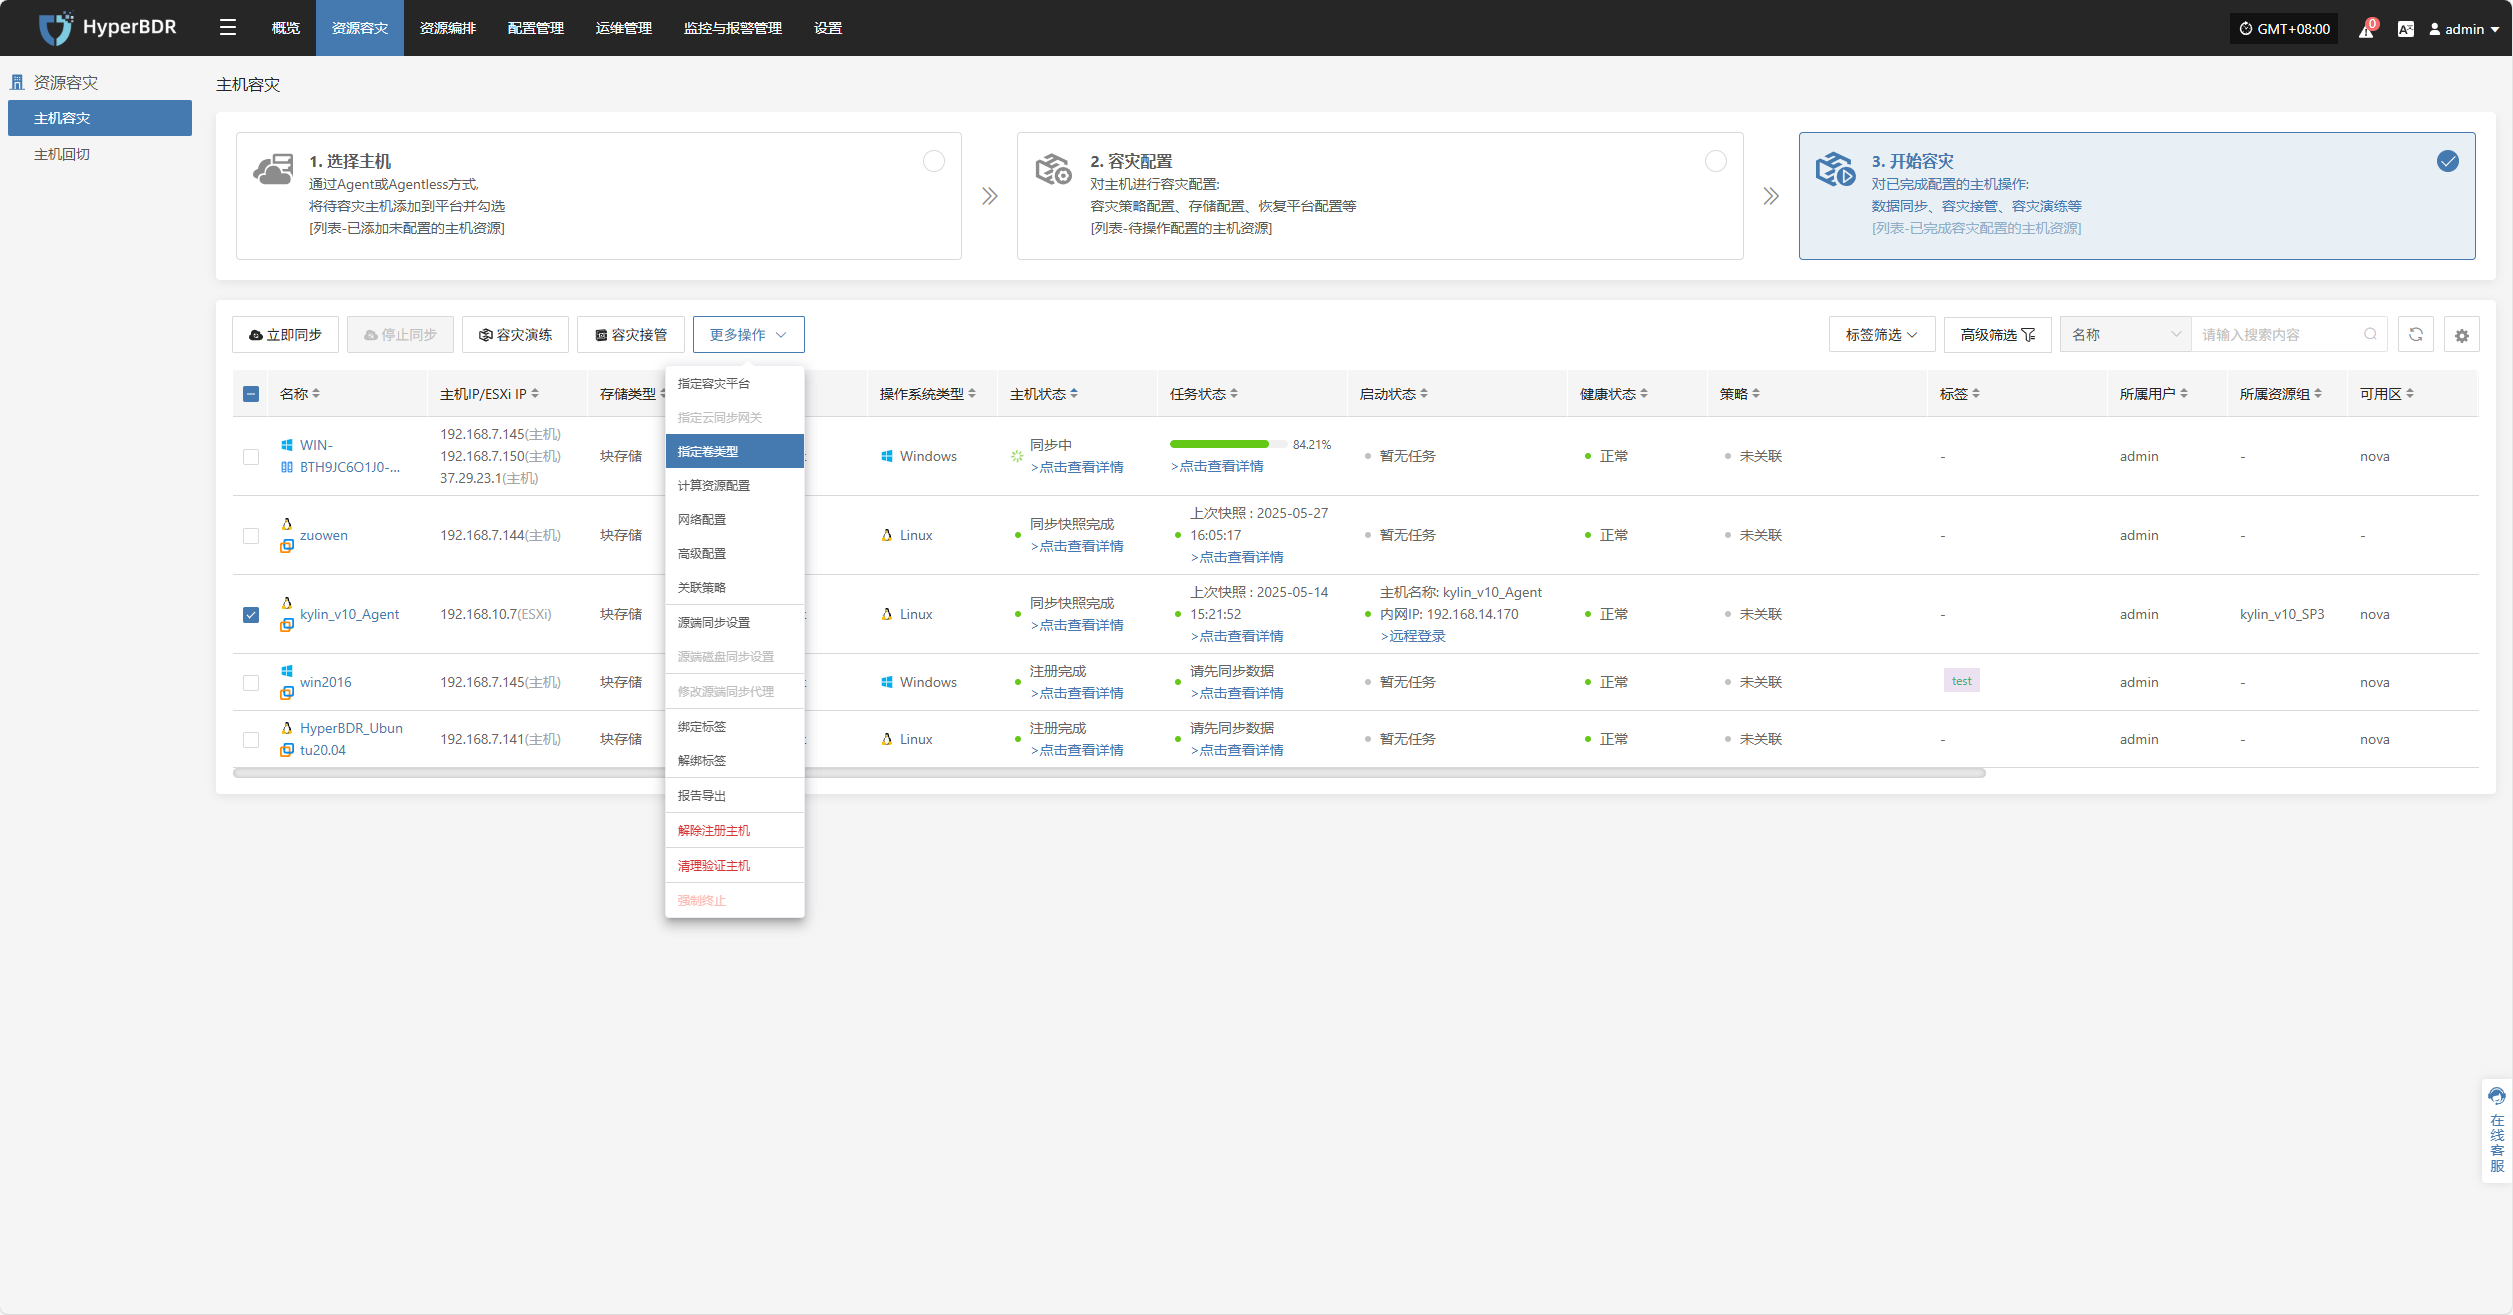Click the agent icon beside BTH9JC6O1J0 name
The width and height of the screenshot is (2513, 1315).
(287, 467)
